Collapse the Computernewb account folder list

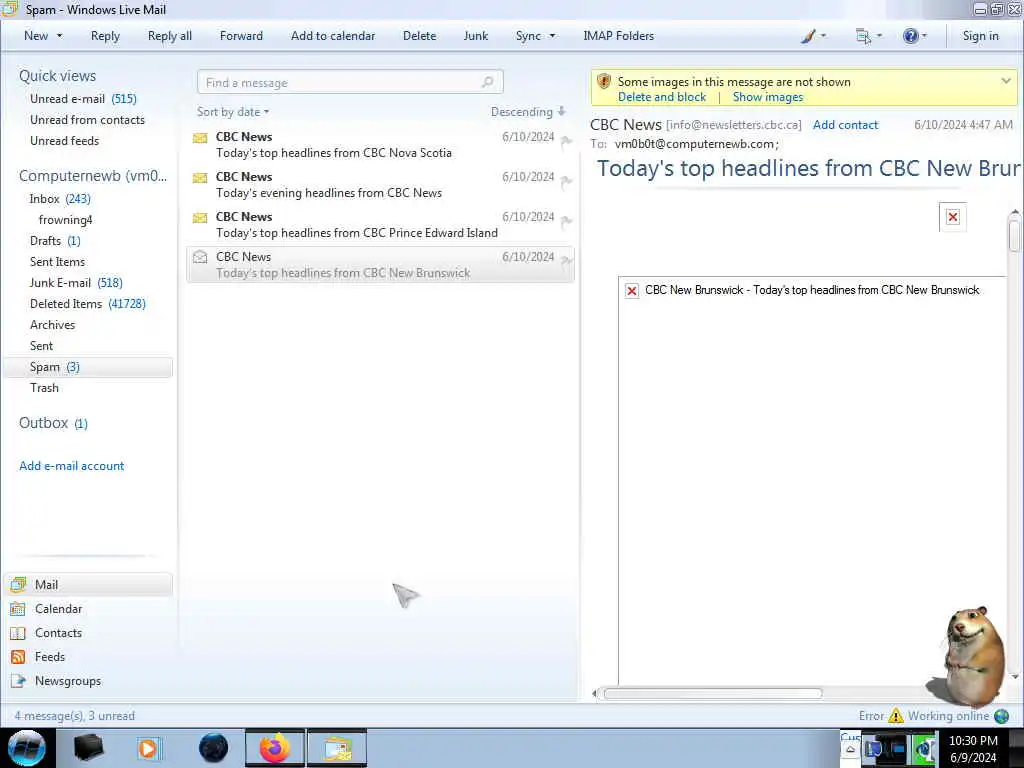[93, 176]
